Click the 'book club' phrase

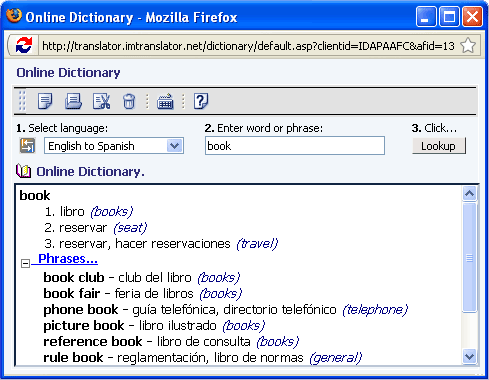(x=74, y=277)
